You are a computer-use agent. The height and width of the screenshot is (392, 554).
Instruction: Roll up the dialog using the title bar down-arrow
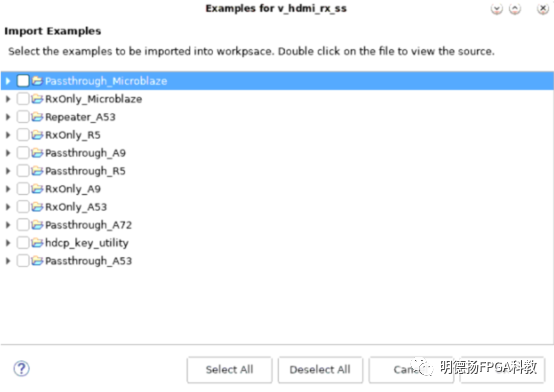(497, 8)
